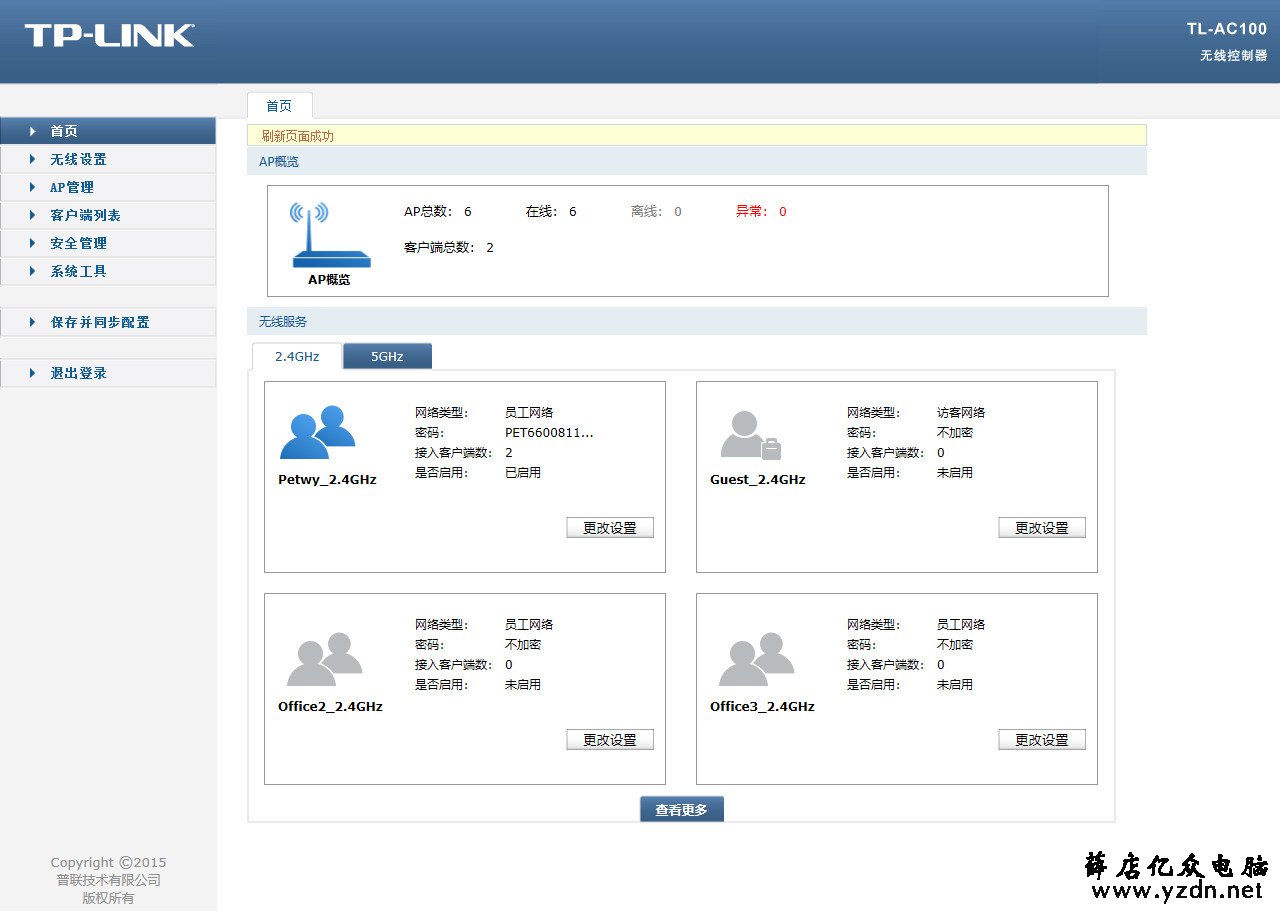Click arrow beside 保存并同步配置
Viewport: 1280px width, 911px height.
click(33, 322)
